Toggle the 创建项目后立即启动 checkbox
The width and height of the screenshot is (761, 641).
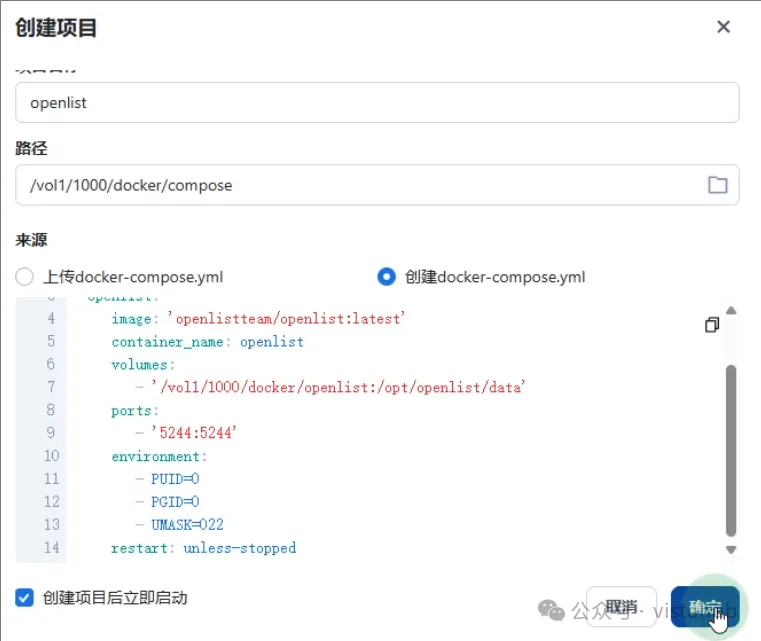(x=24, y=598)
